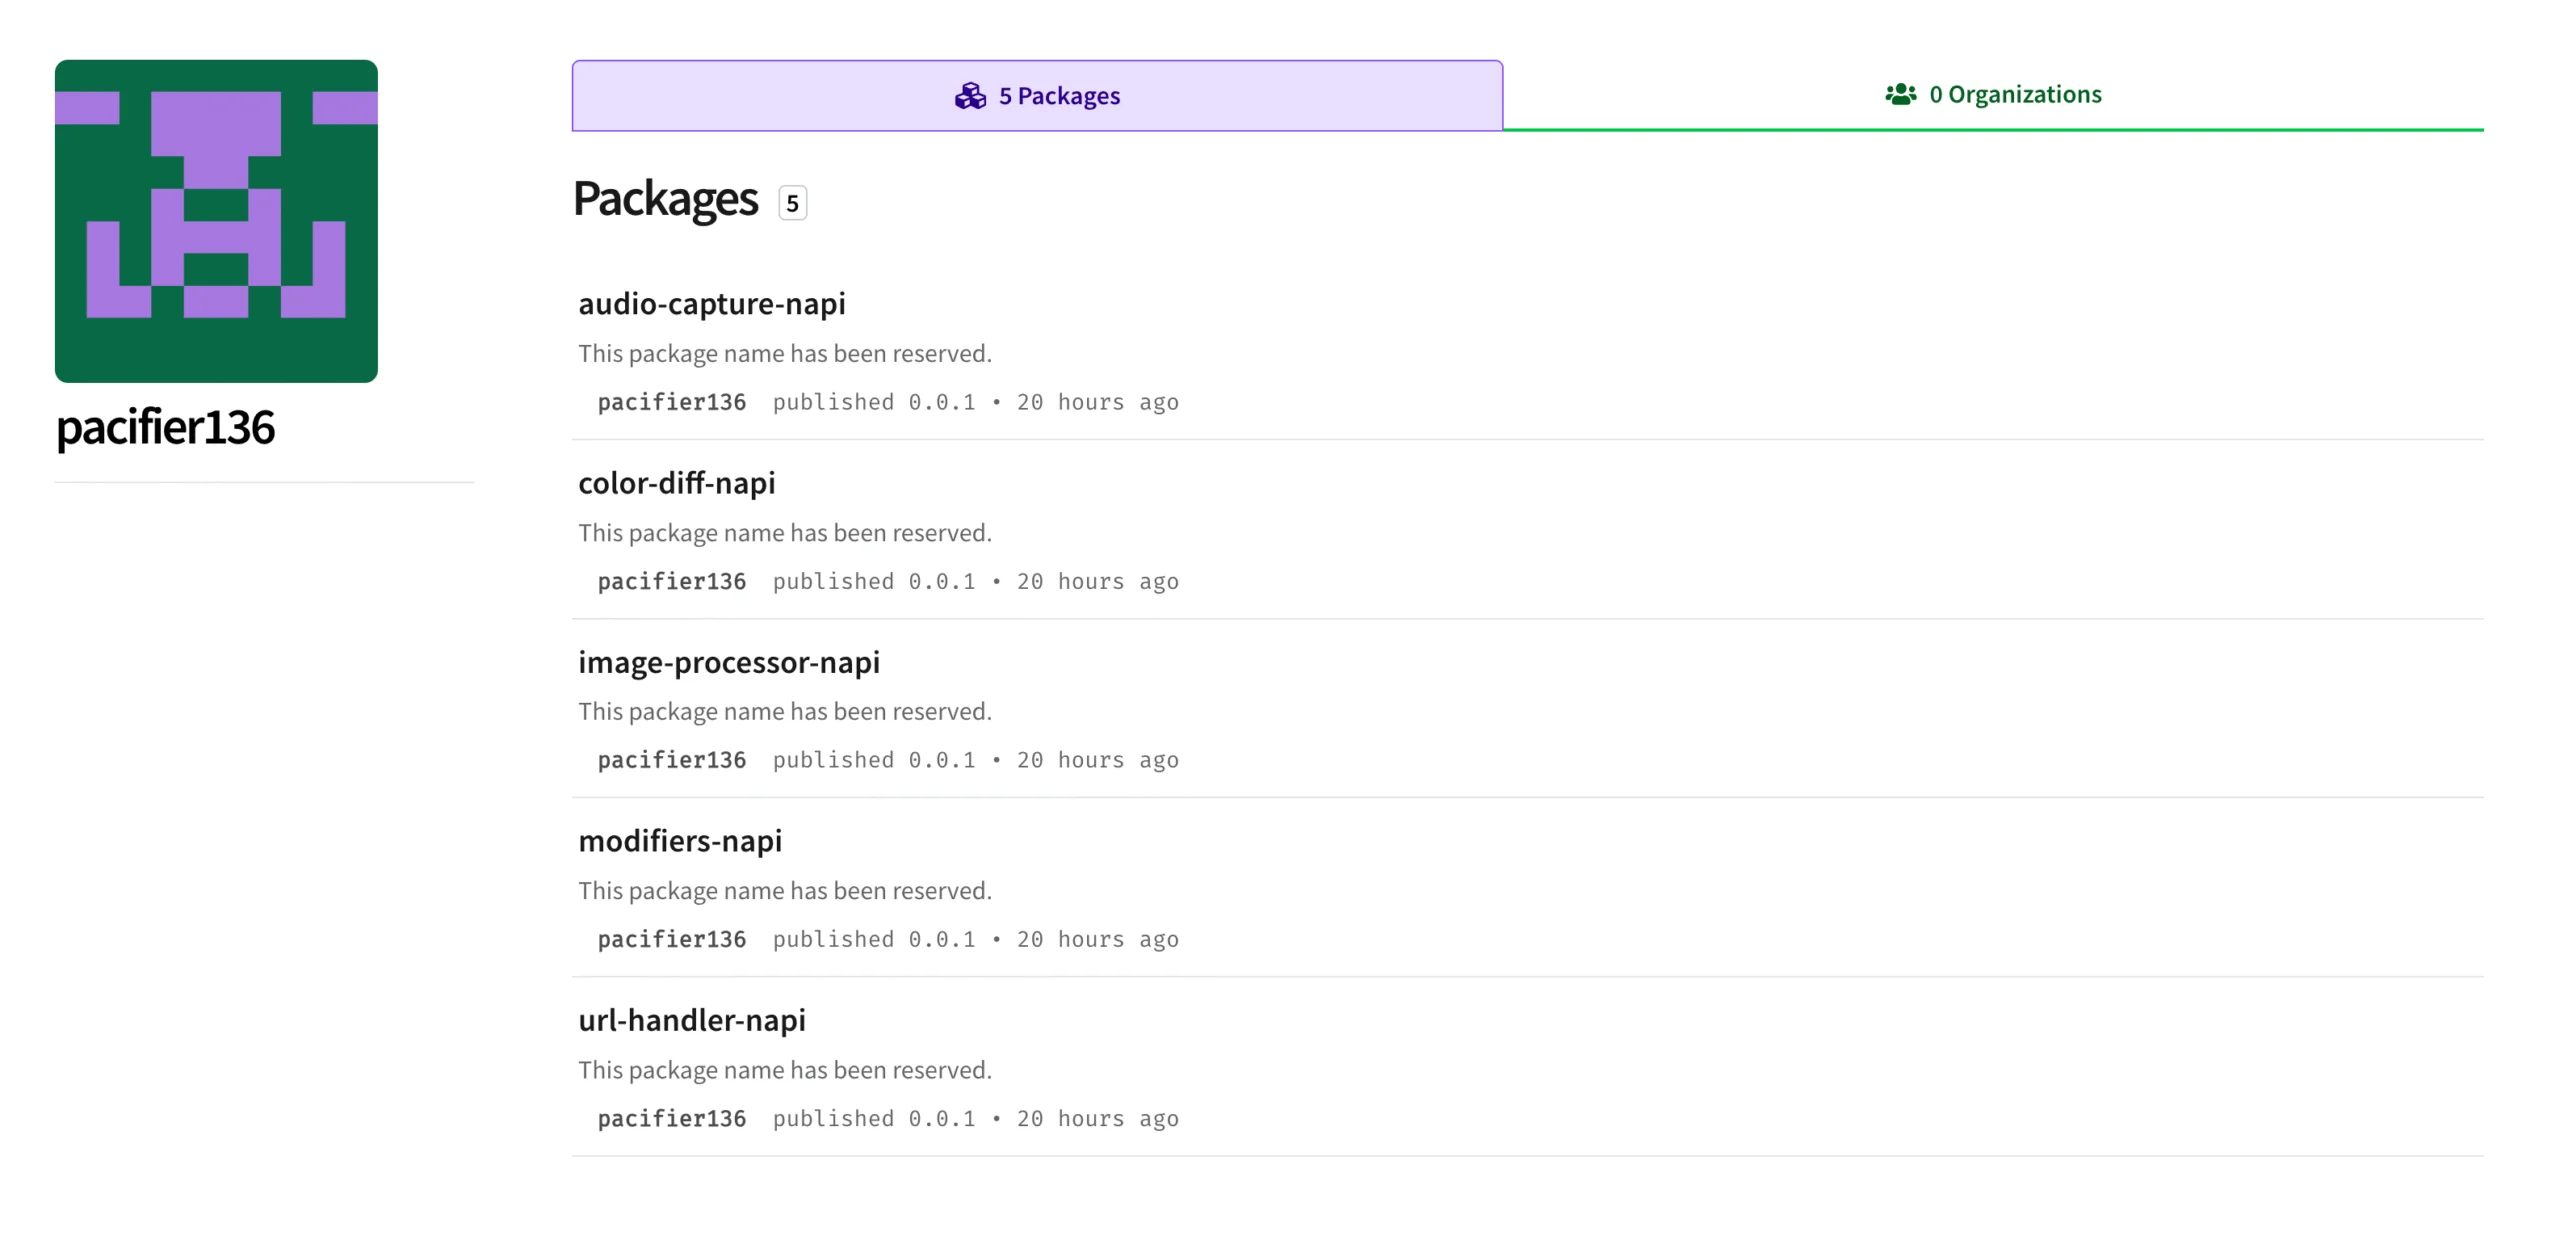The height and width of the screenshot is (1236, 2560).
Task: Click the packages boxes icon in the tab
Action: tap(969, 96)
